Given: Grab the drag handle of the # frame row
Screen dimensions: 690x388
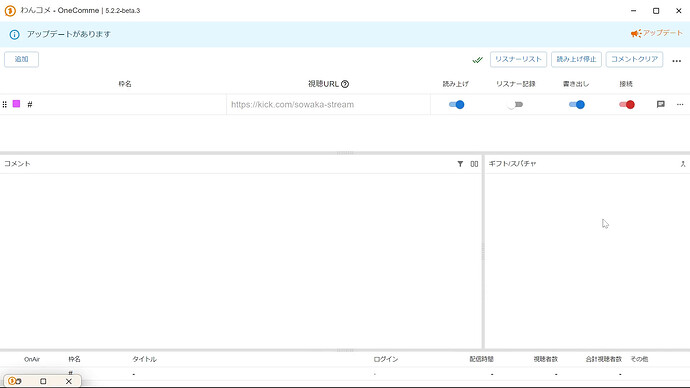Looking at the screenshot, I should tap(4, 104).
